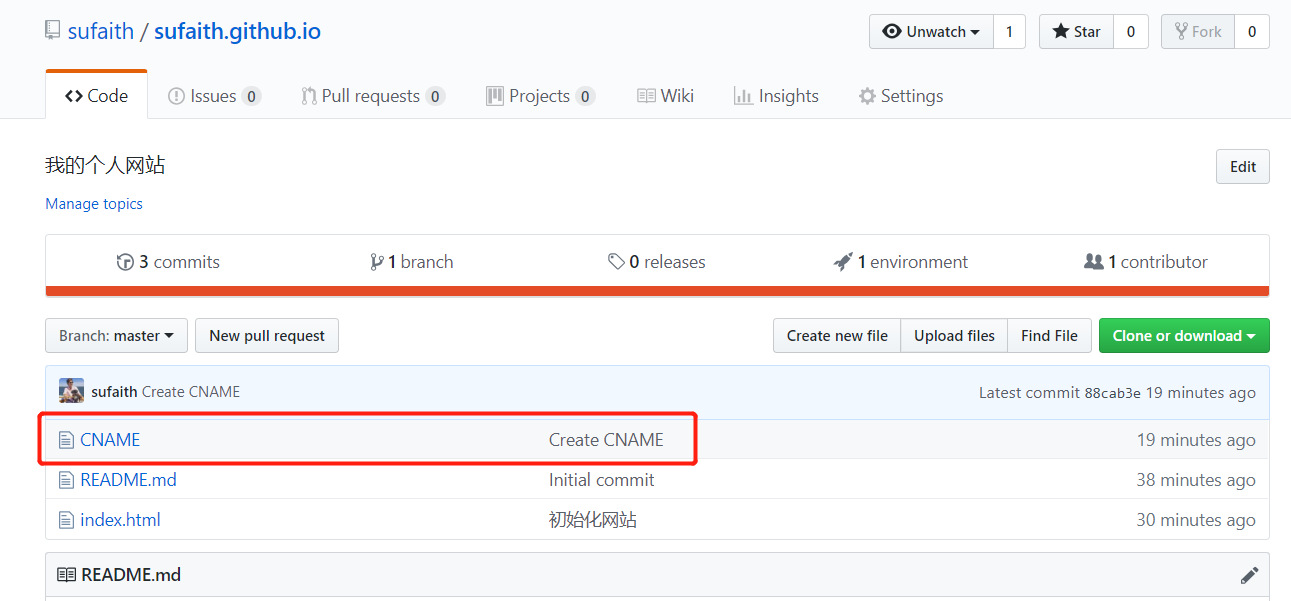View the 1 branch list
Viewport: 1291px width, 601px height.
(411, 262)
